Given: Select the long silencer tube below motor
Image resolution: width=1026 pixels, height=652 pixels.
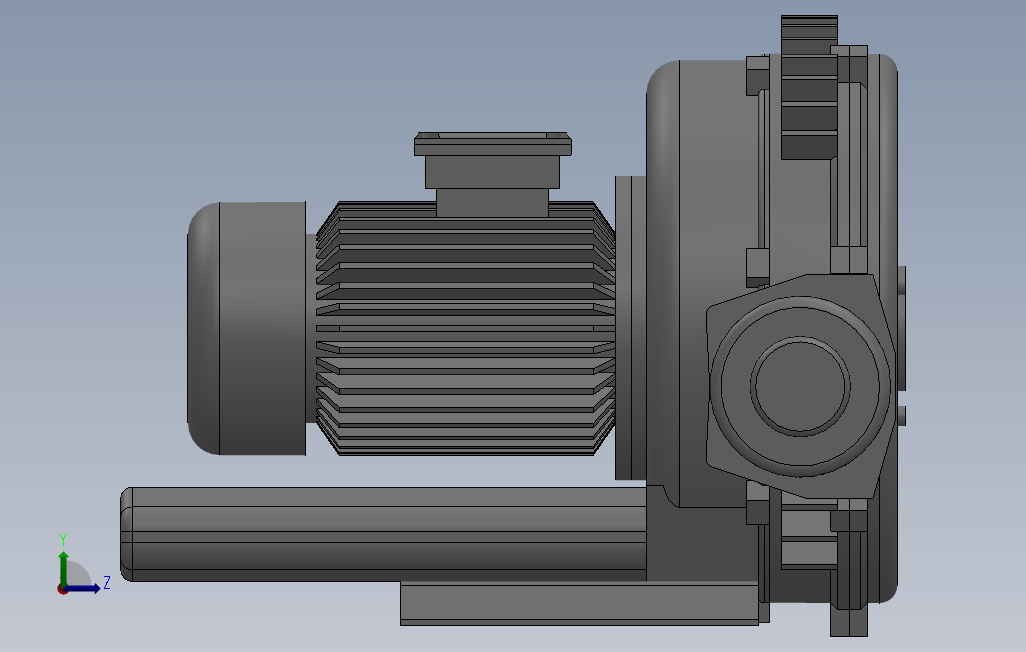Looking at the screenshot, I should [383, 534].
